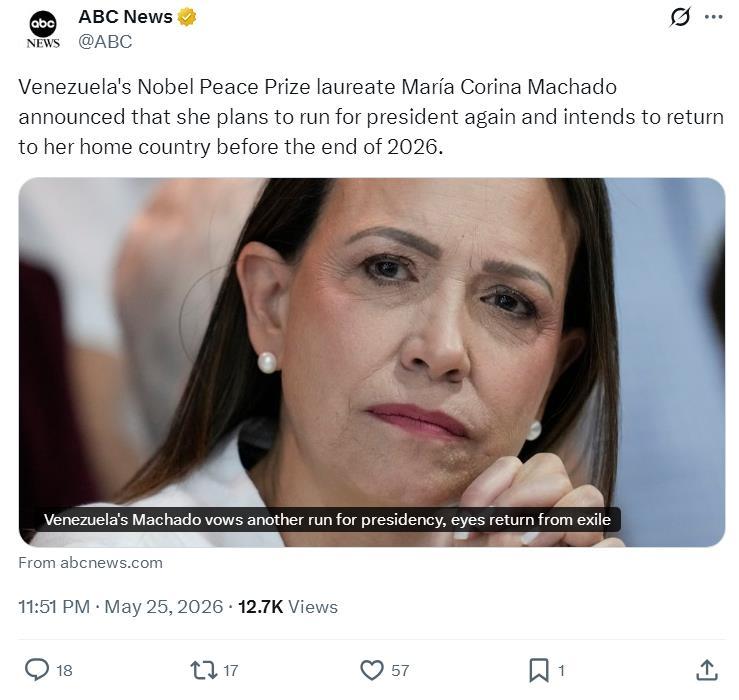Toggle the heart like icon
The width and height of the screenshot is (739, 700).
[x=372, y=670]
